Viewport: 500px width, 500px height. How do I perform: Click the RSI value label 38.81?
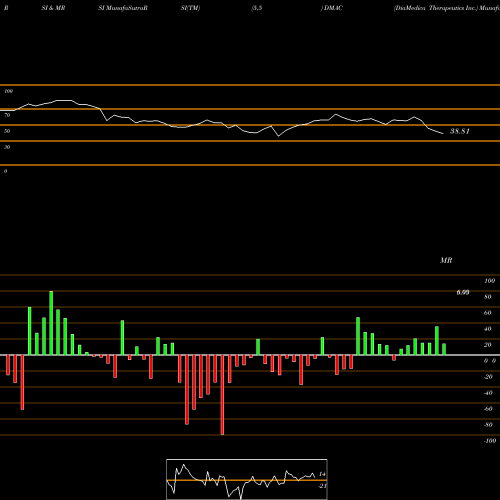[460, 131]
